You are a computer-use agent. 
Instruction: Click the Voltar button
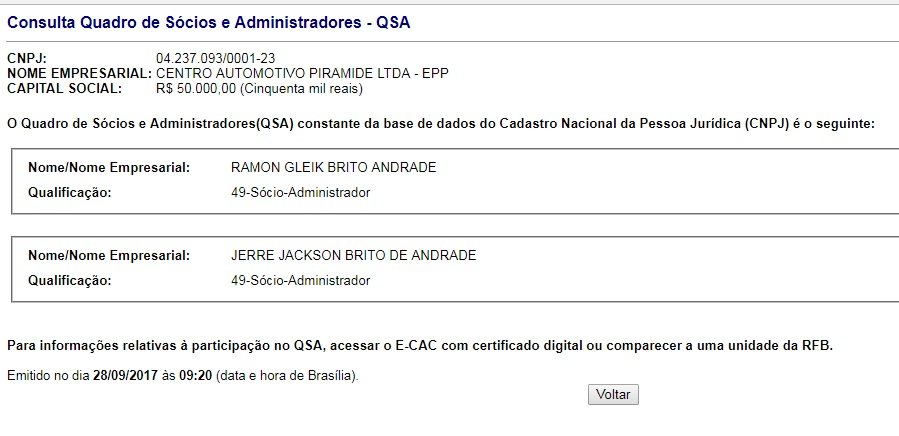(x=613, y=395)
